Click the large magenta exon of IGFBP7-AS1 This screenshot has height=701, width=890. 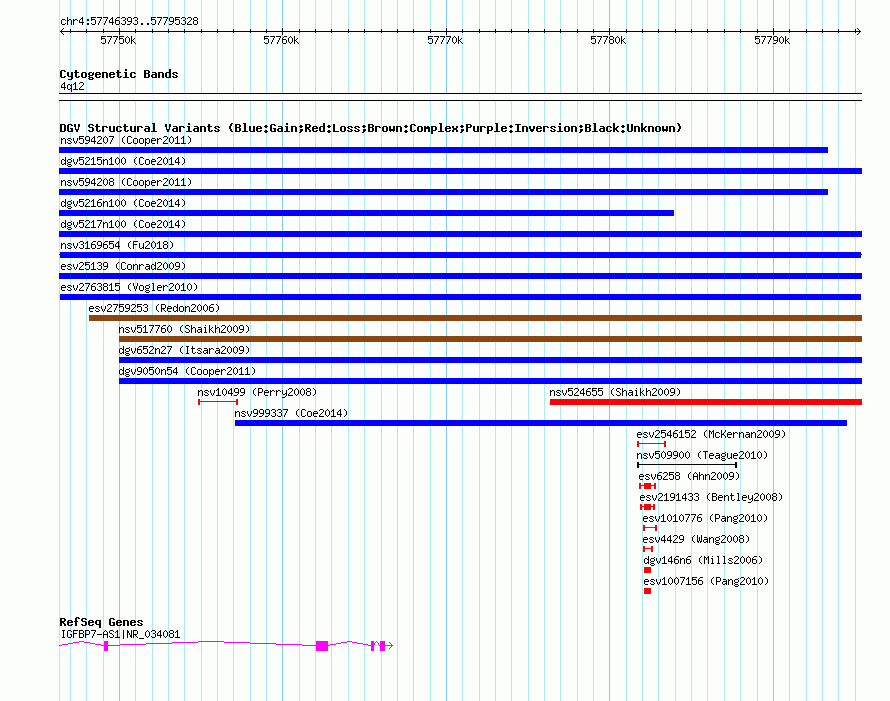322,646
